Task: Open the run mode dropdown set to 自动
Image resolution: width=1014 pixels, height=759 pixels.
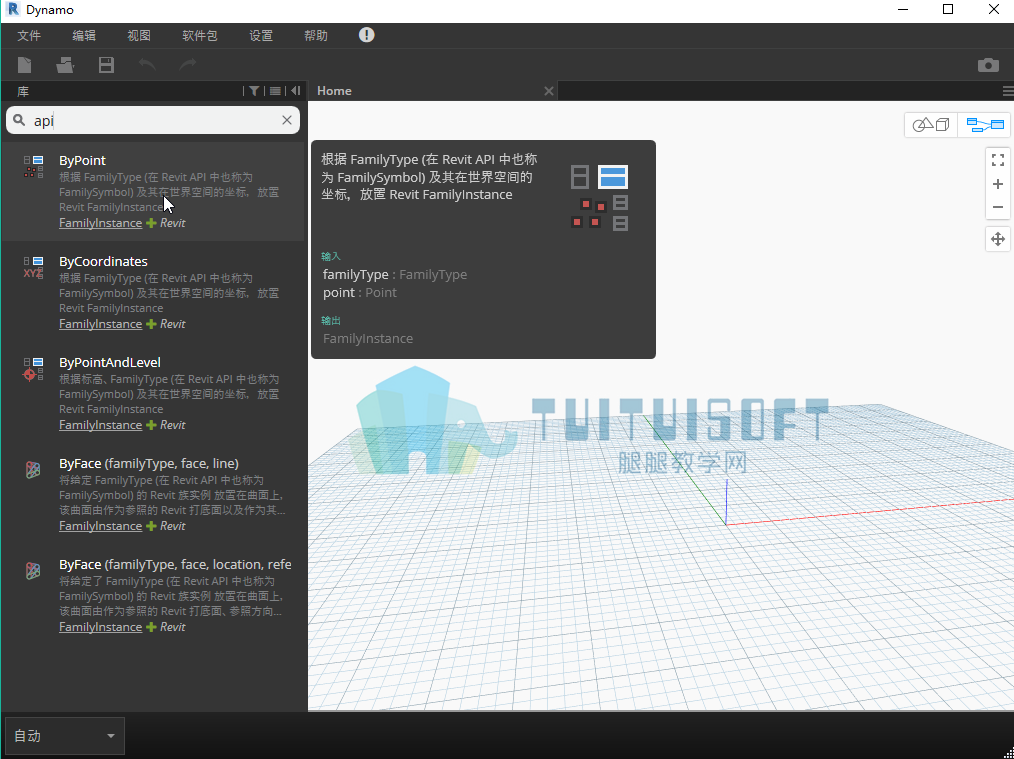Action: 65,736
